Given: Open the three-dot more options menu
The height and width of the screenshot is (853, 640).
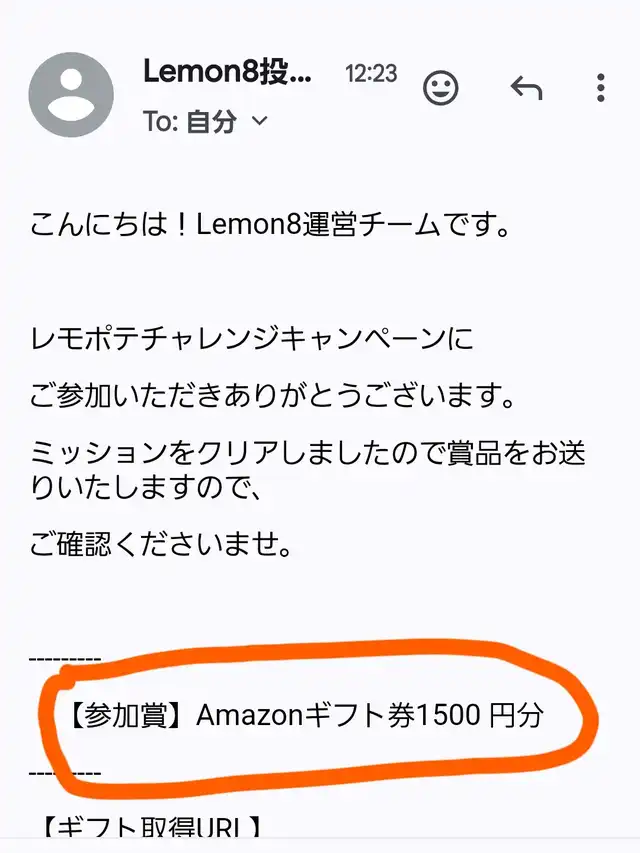Looking at the screenshot, I should [x=600, y=88].
